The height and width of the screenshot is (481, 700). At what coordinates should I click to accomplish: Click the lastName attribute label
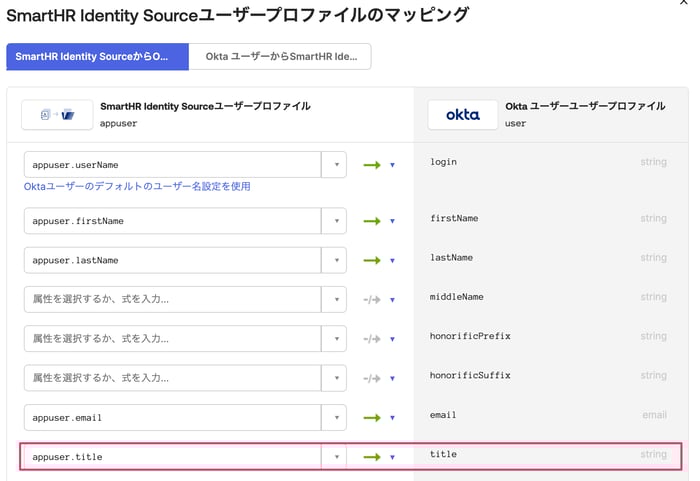(x=451, y=257)
